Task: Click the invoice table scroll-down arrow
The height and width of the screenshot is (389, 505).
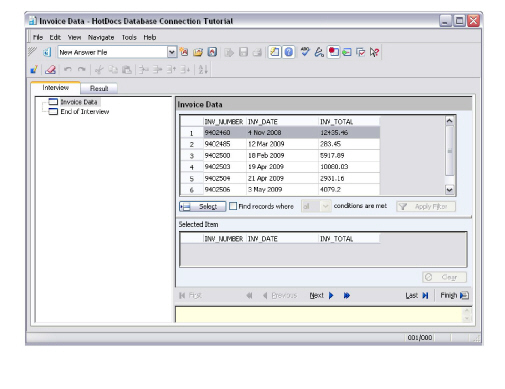Action: pyautogui.click(x=449, y=190)
